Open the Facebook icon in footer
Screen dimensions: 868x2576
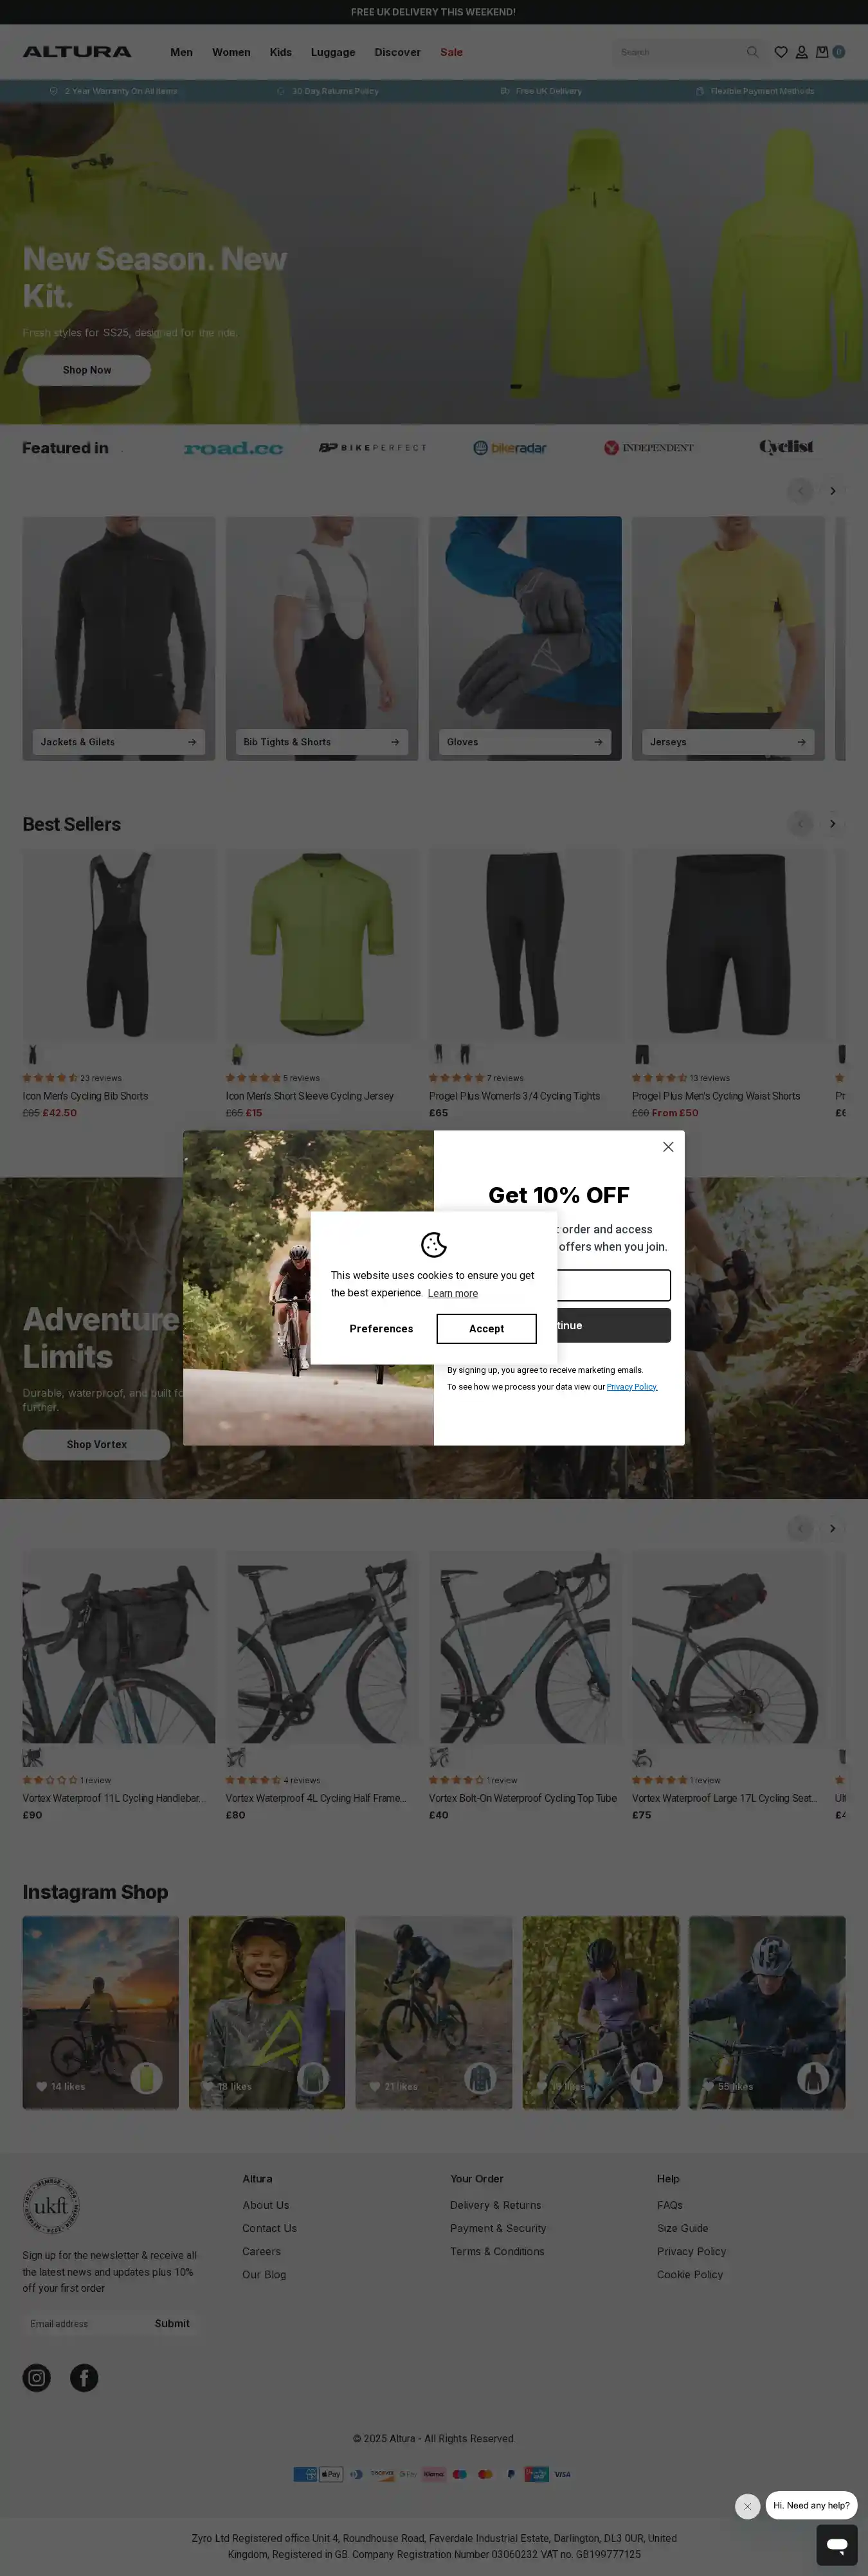(x=84, y=2377)
